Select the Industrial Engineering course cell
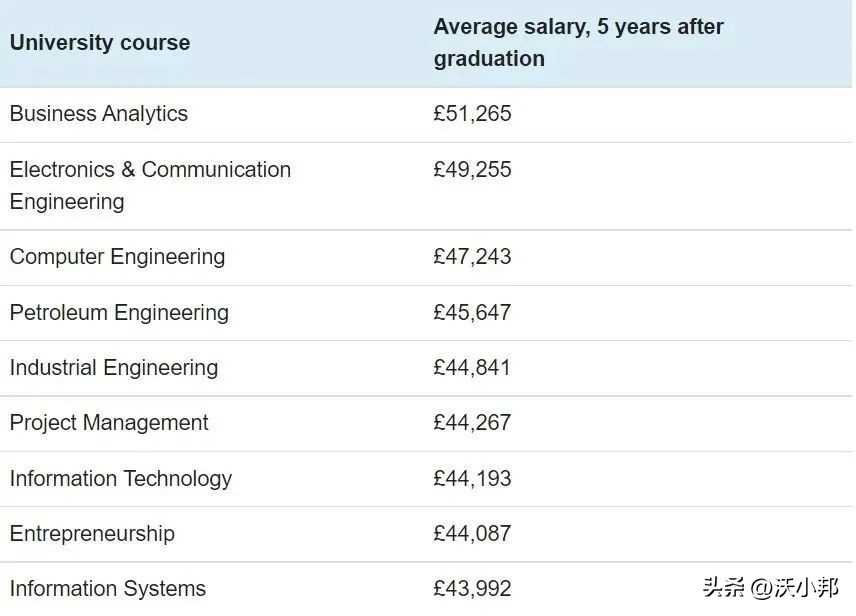Image resolution: width=856 pixels, height=616 pixels. pyautogui.click(x=114, y=368)
